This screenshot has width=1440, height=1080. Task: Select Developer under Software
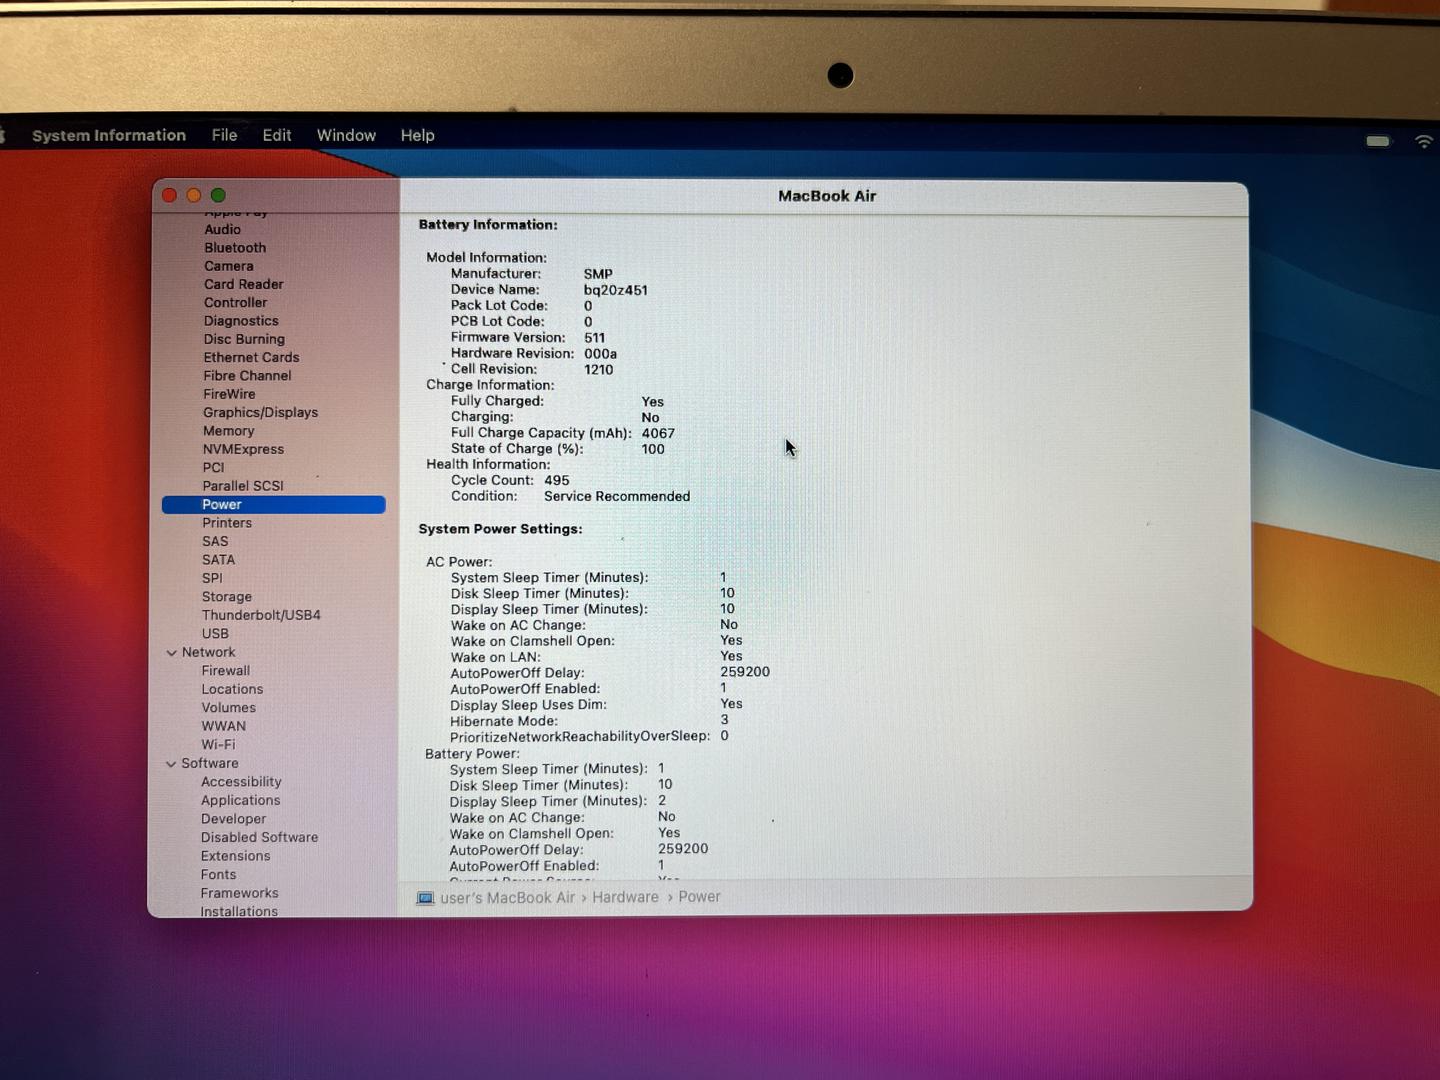[233, 819]
